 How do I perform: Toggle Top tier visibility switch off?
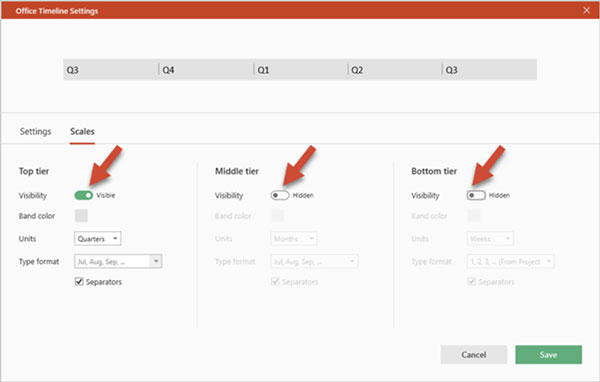[x=83, y=195]
